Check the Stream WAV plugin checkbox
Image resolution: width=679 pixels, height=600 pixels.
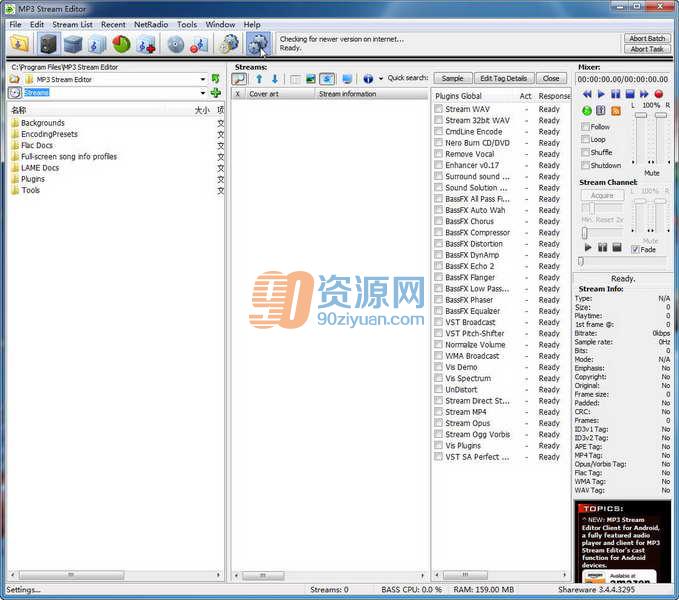tap(439, 109)
